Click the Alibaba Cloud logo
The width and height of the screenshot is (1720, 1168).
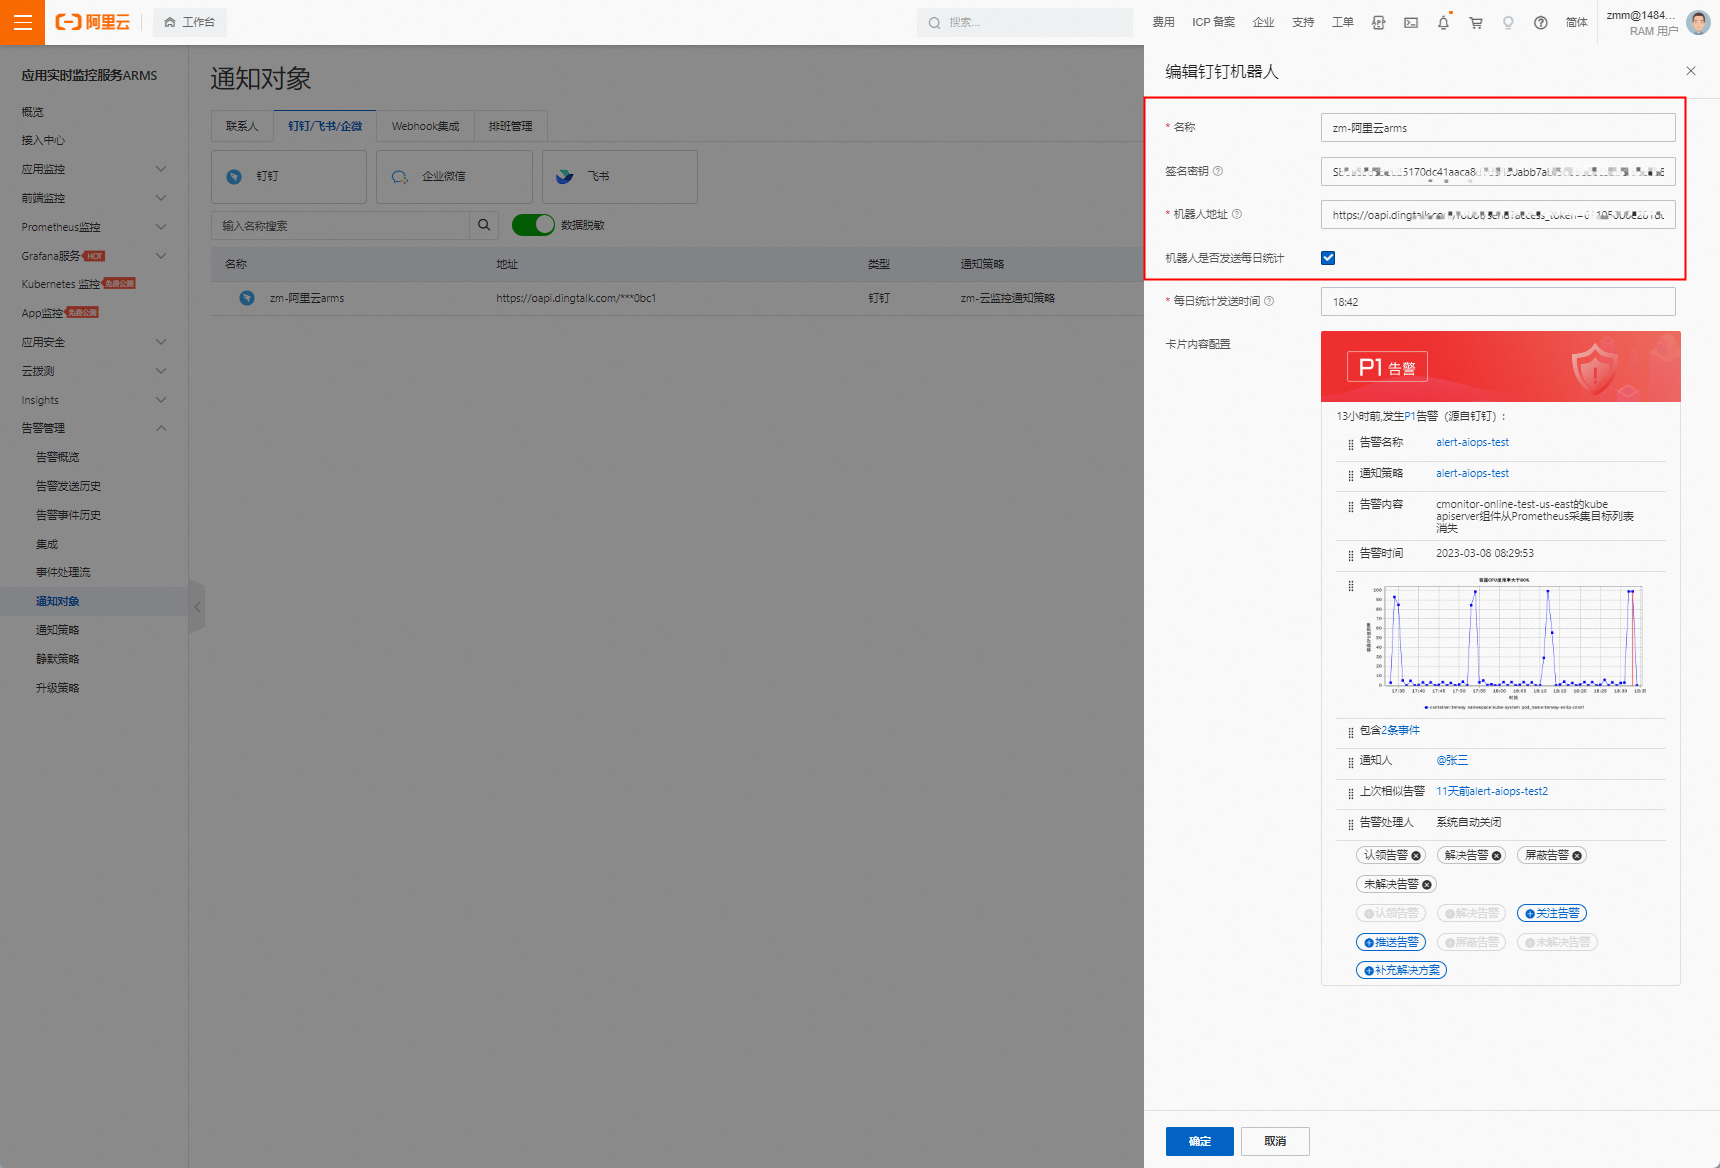pyautogui.click(x=93, y=22)
